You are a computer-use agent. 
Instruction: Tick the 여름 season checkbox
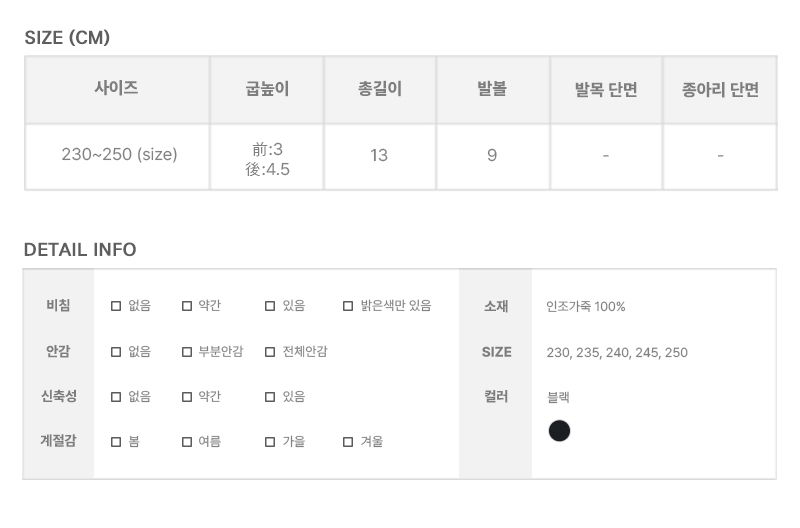click(187, 441)
